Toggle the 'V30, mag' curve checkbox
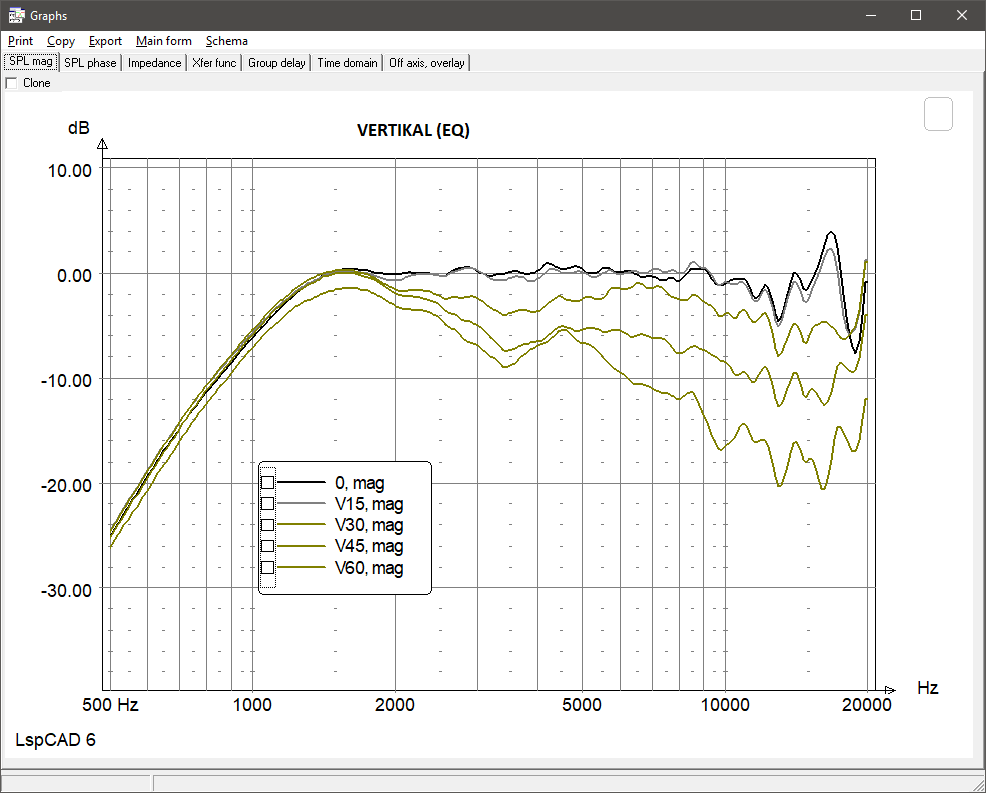986x793 pixels. 266,524
